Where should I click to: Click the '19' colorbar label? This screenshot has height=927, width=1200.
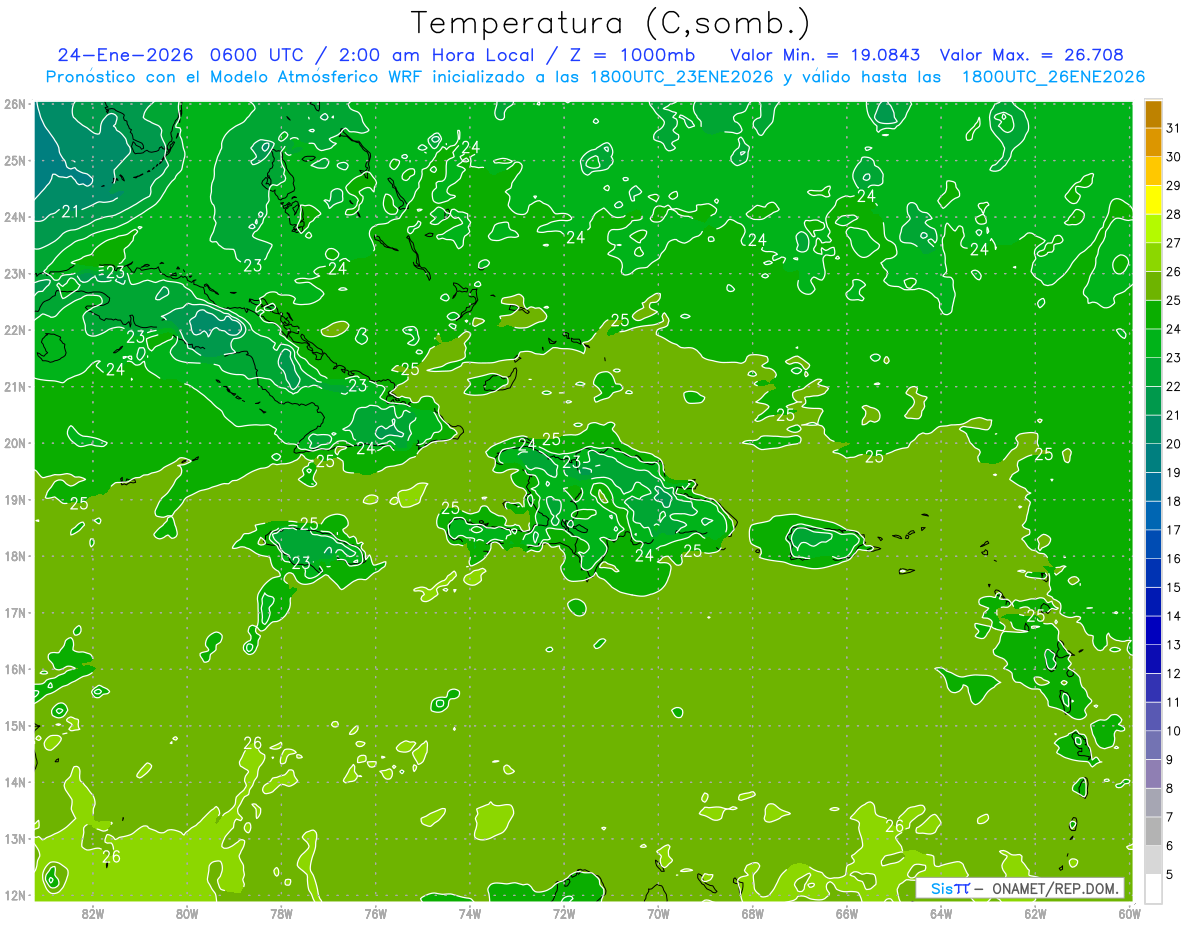(x=1173, y=472)
